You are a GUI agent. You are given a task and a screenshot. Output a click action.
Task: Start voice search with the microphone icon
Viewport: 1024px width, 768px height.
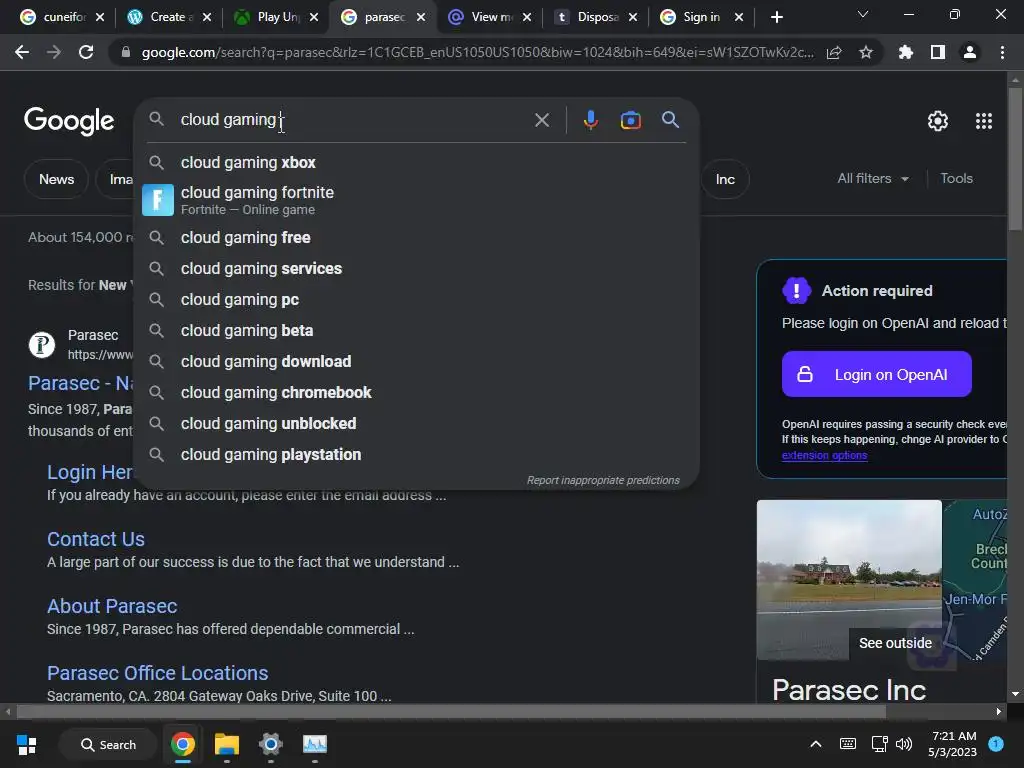pyautogui.click(x=590, y=120)
